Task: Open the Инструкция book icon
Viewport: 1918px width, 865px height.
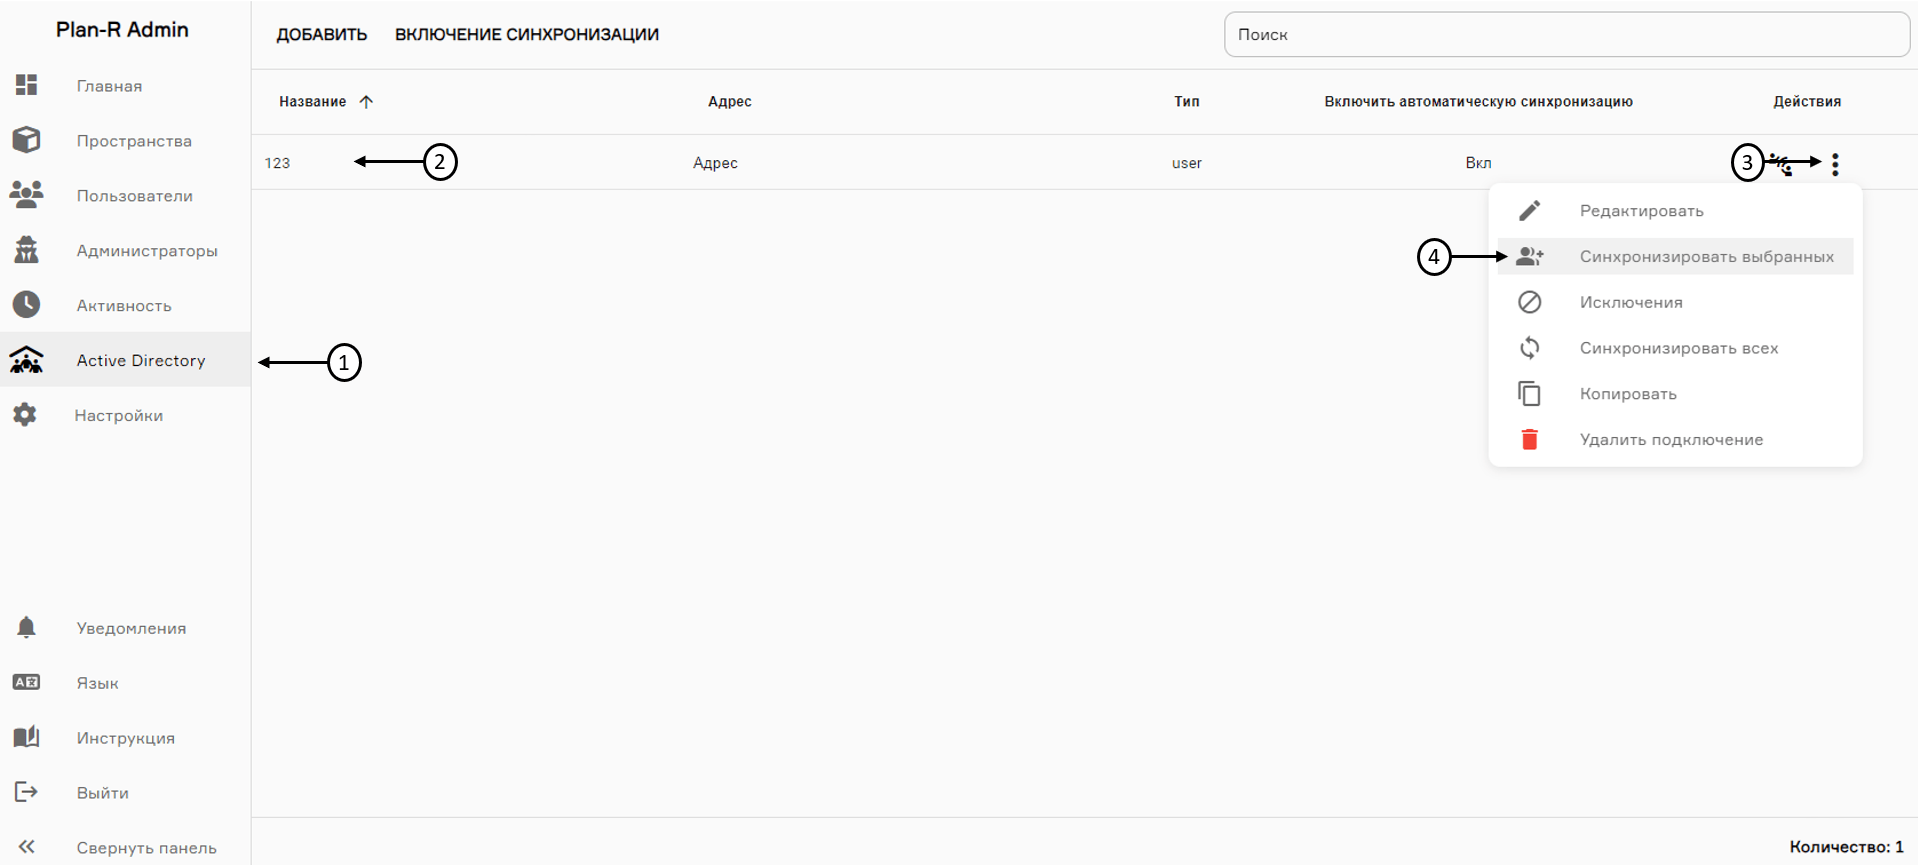Action: coord(27,737)
